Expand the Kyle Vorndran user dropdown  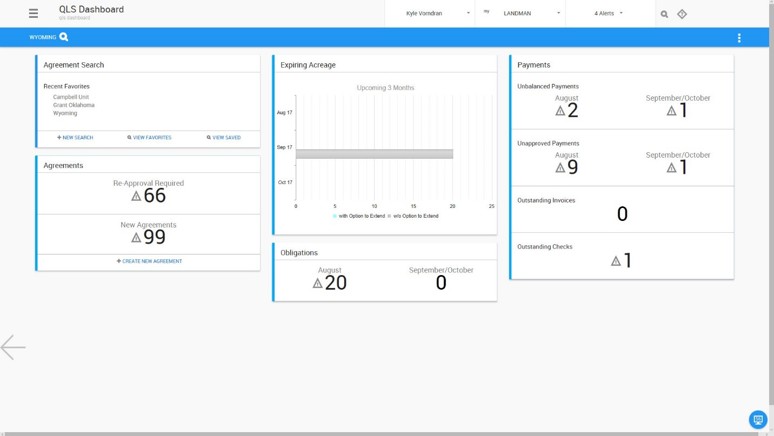[x=430, y=13]
